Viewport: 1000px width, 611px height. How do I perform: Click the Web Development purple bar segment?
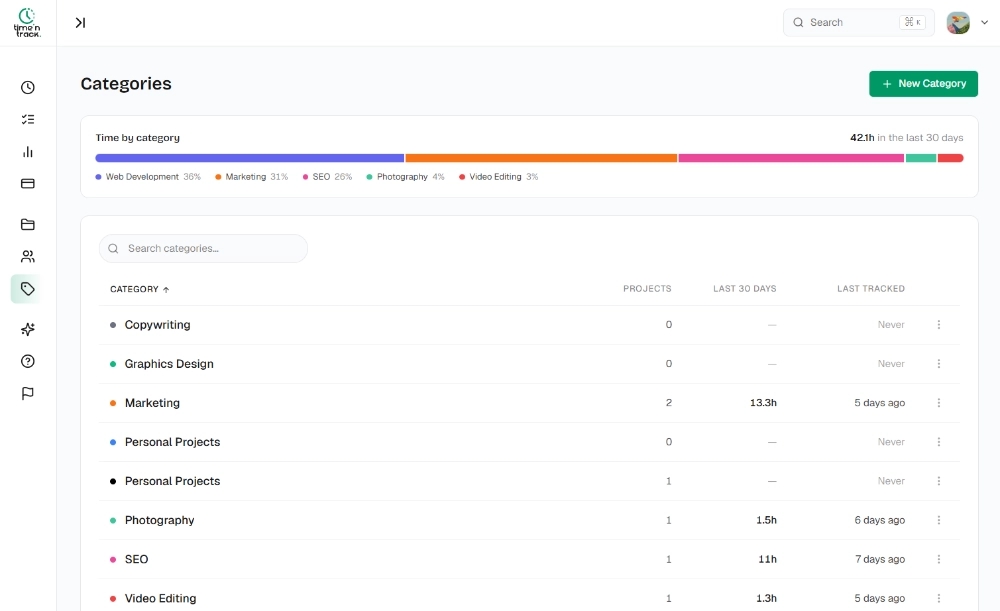point(249,158)
